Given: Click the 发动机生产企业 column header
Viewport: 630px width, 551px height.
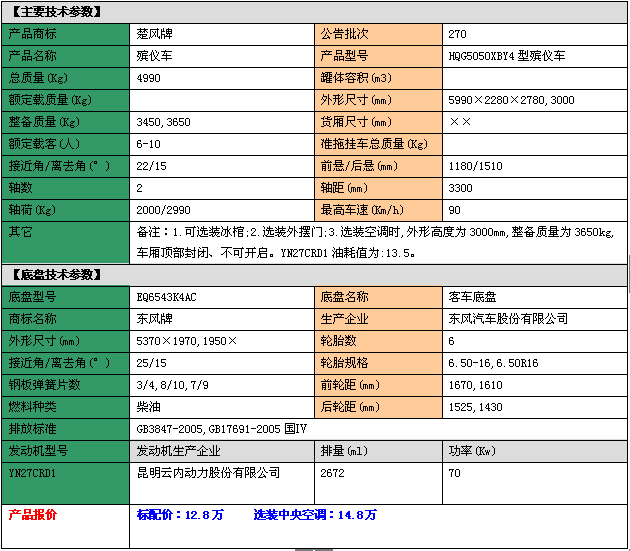Looking at the screenshot, I should tap(178, 451).
